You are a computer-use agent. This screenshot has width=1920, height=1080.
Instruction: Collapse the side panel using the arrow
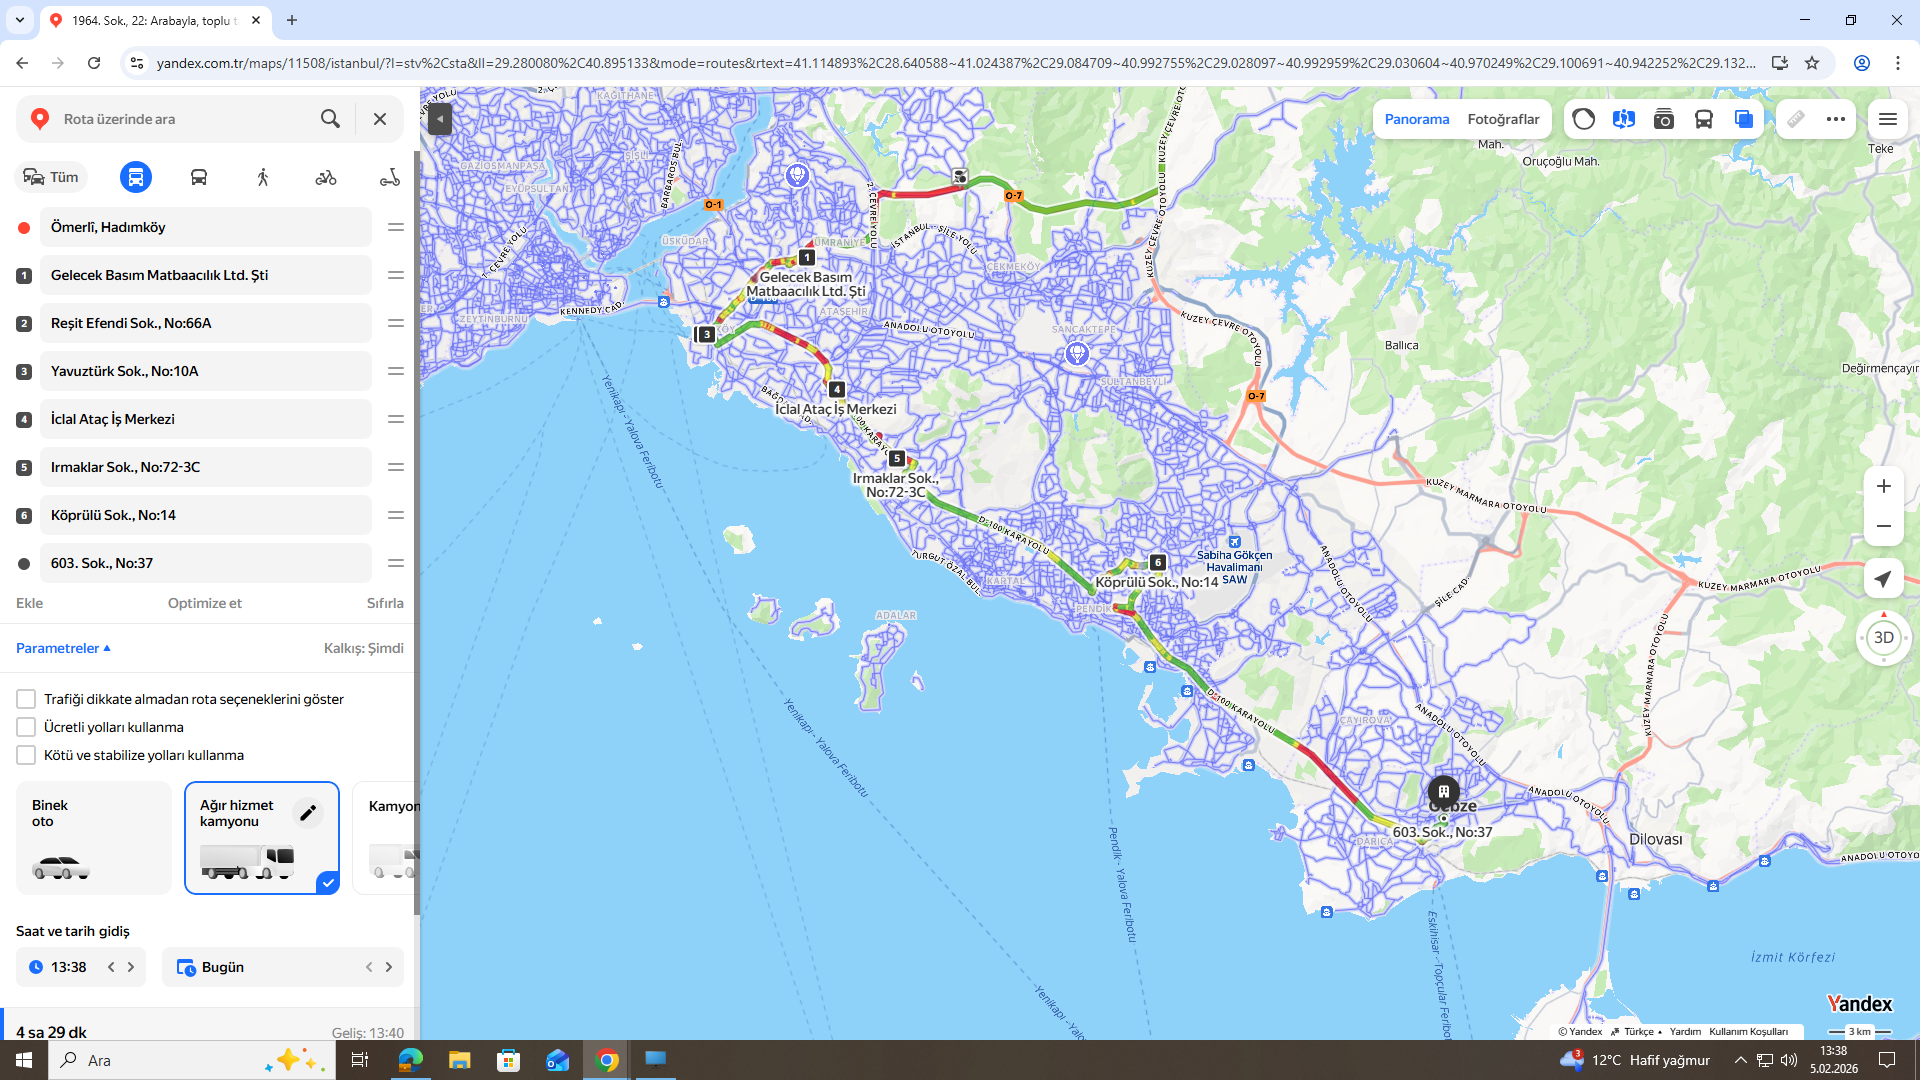[440, 119]
